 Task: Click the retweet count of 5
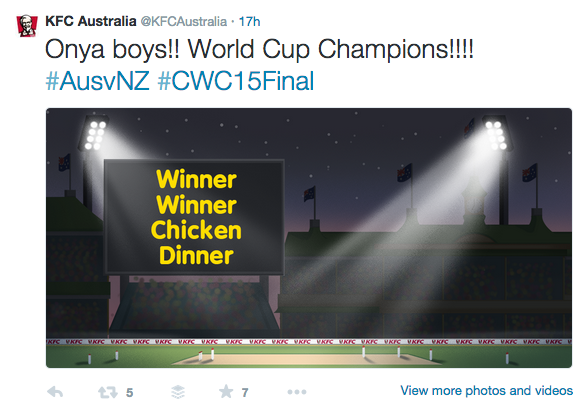point(129,393)
